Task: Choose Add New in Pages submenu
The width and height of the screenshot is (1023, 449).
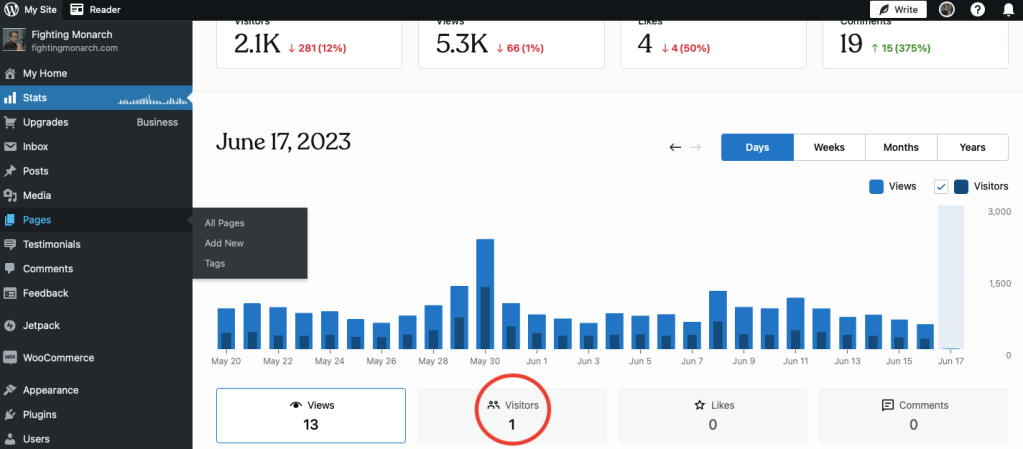Action: pyautogui.click(x=224, y=243)
